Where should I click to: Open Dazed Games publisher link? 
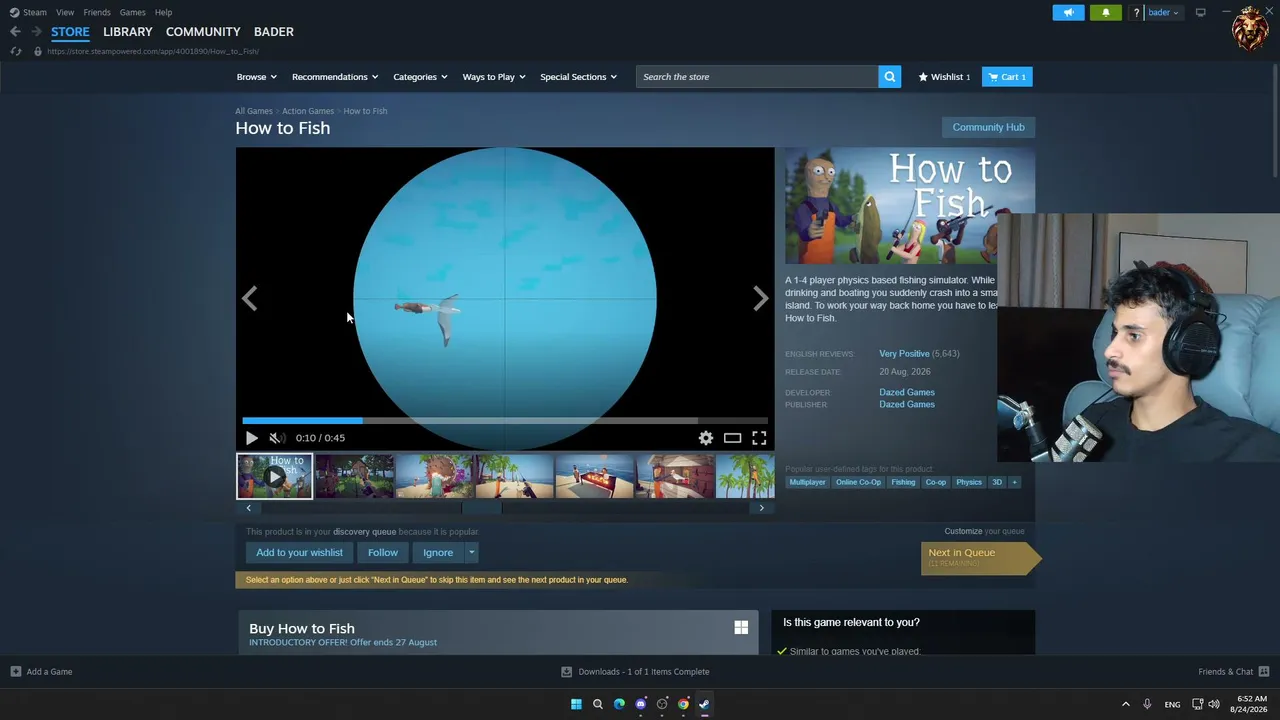[x=907, y=404]
